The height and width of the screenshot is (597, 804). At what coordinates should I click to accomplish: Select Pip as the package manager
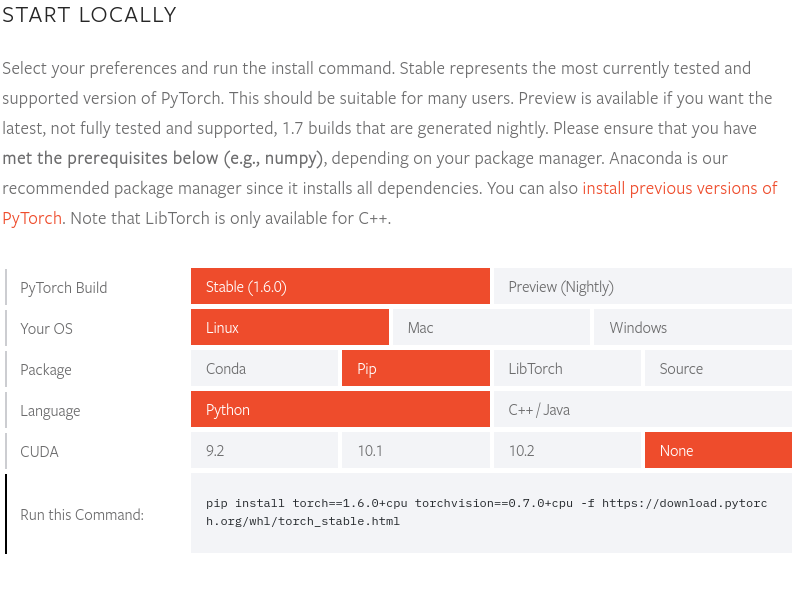coord(415,369)
